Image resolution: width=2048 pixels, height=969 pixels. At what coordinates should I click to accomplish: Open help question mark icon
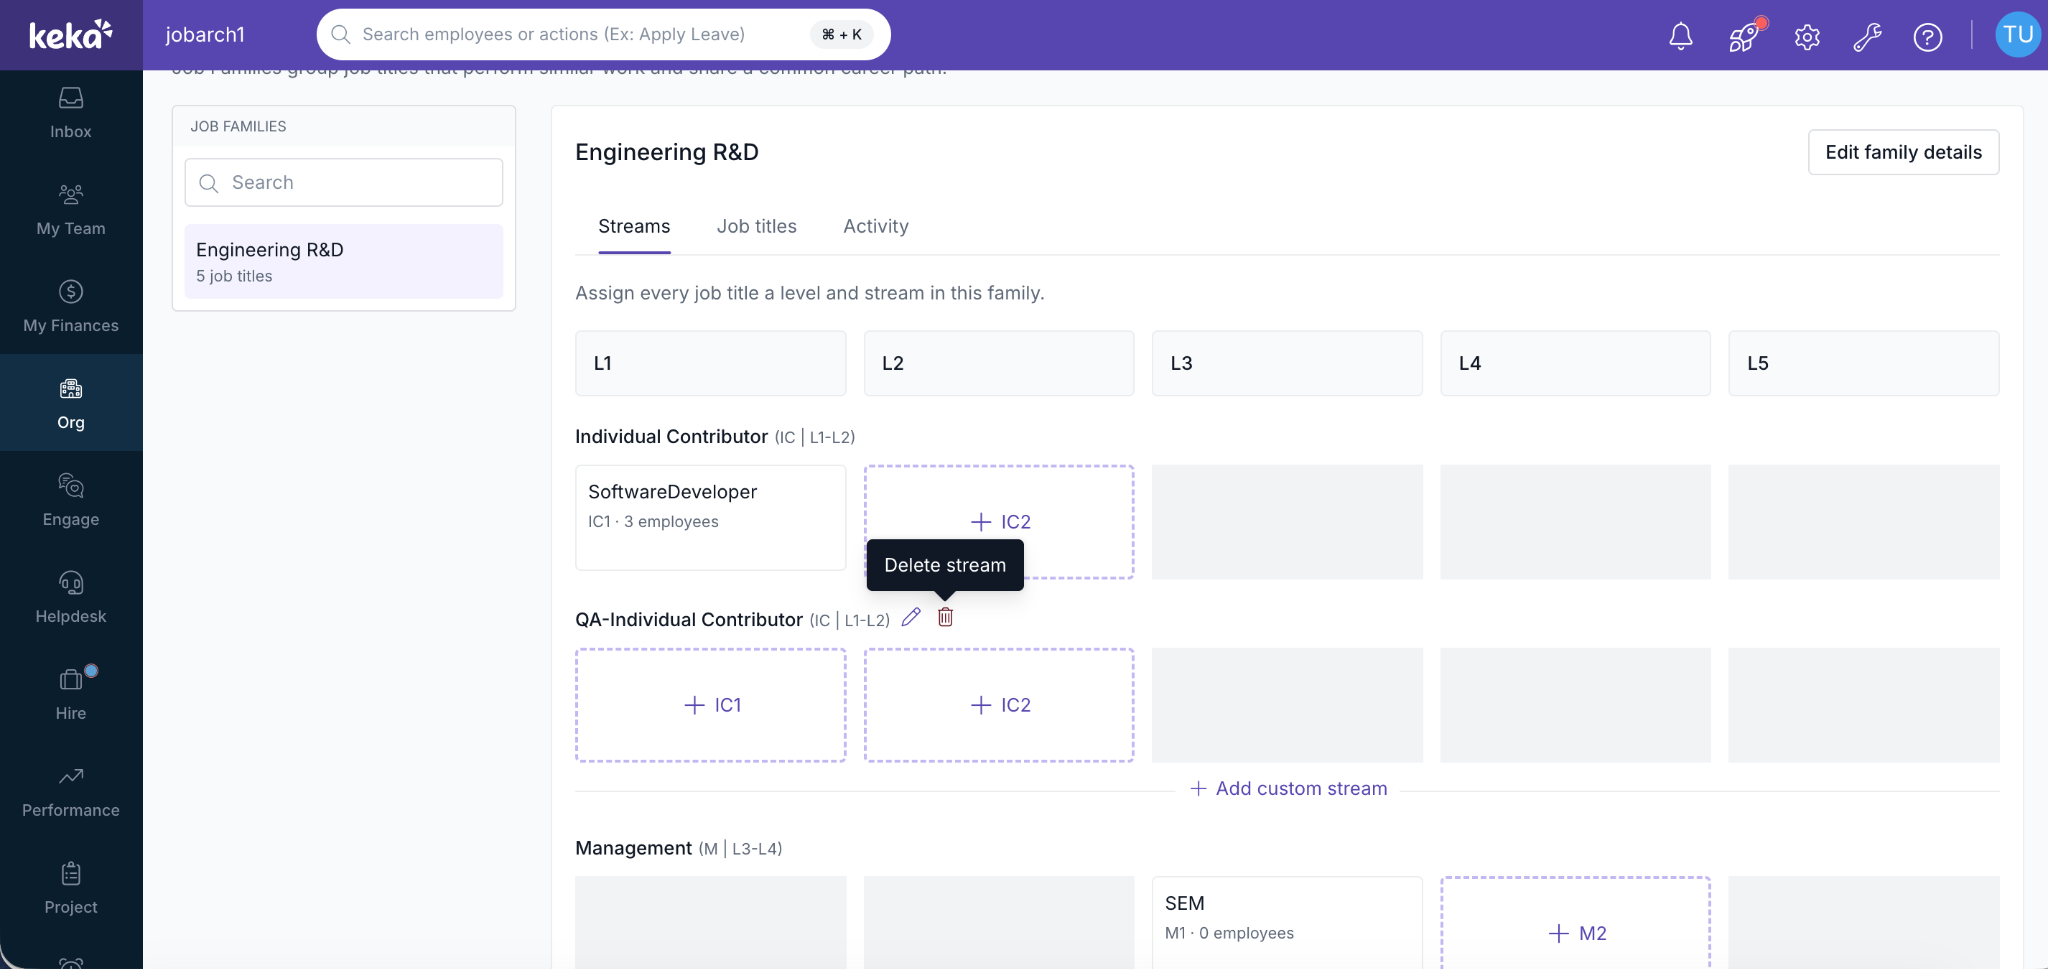[x=1928, y=37]
